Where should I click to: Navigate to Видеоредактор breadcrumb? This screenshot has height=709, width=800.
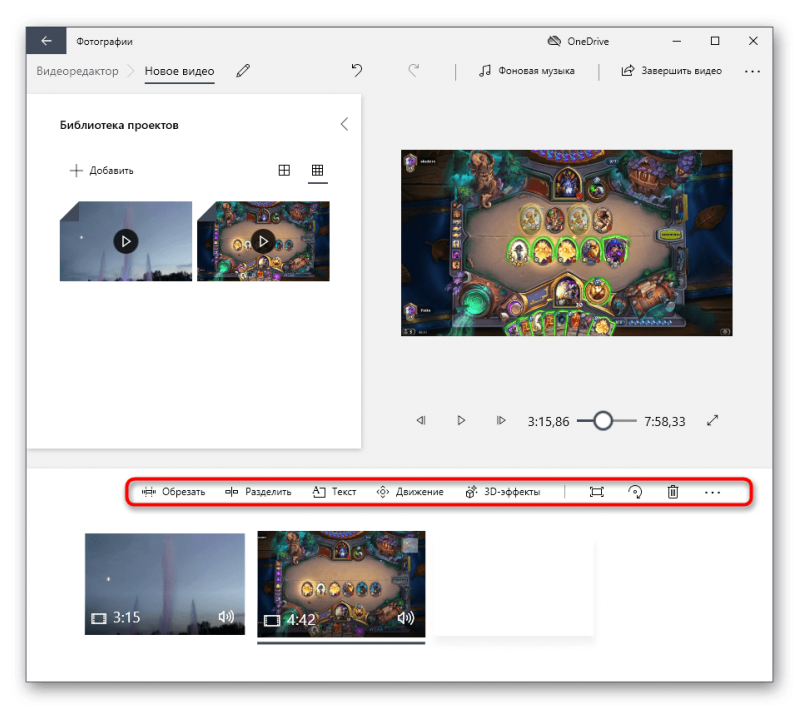click(77, 71)
